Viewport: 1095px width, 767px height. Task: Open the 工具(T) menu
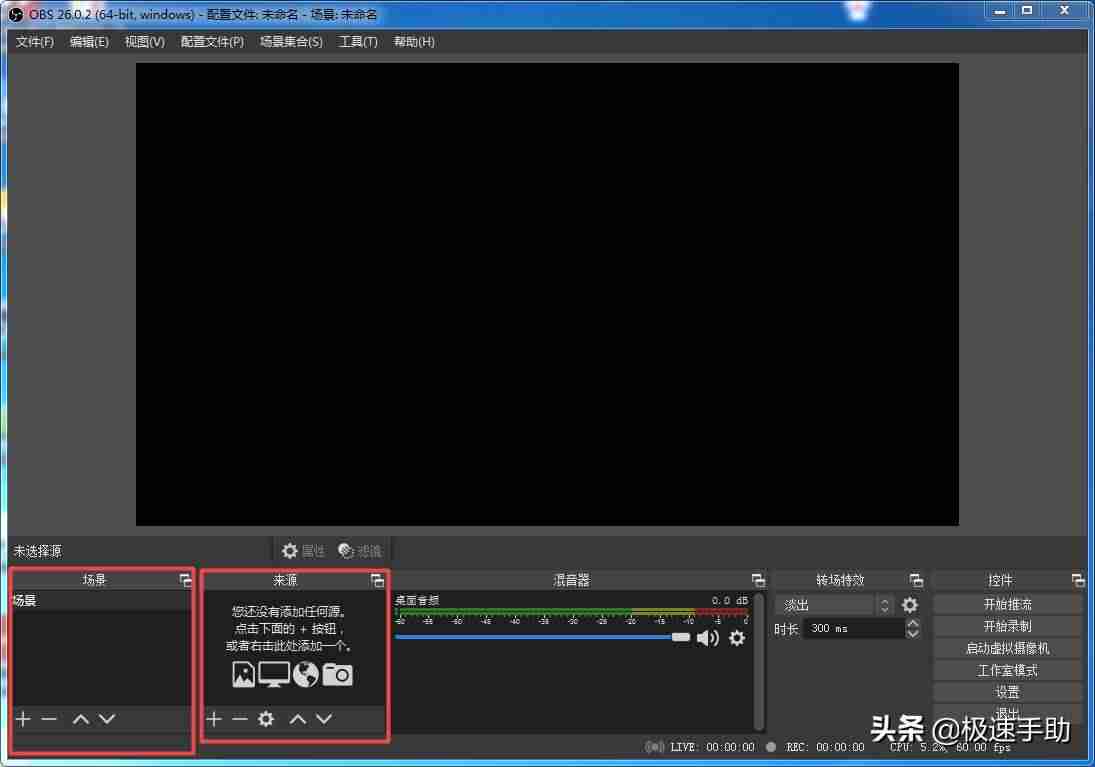[x=358, y=42]
